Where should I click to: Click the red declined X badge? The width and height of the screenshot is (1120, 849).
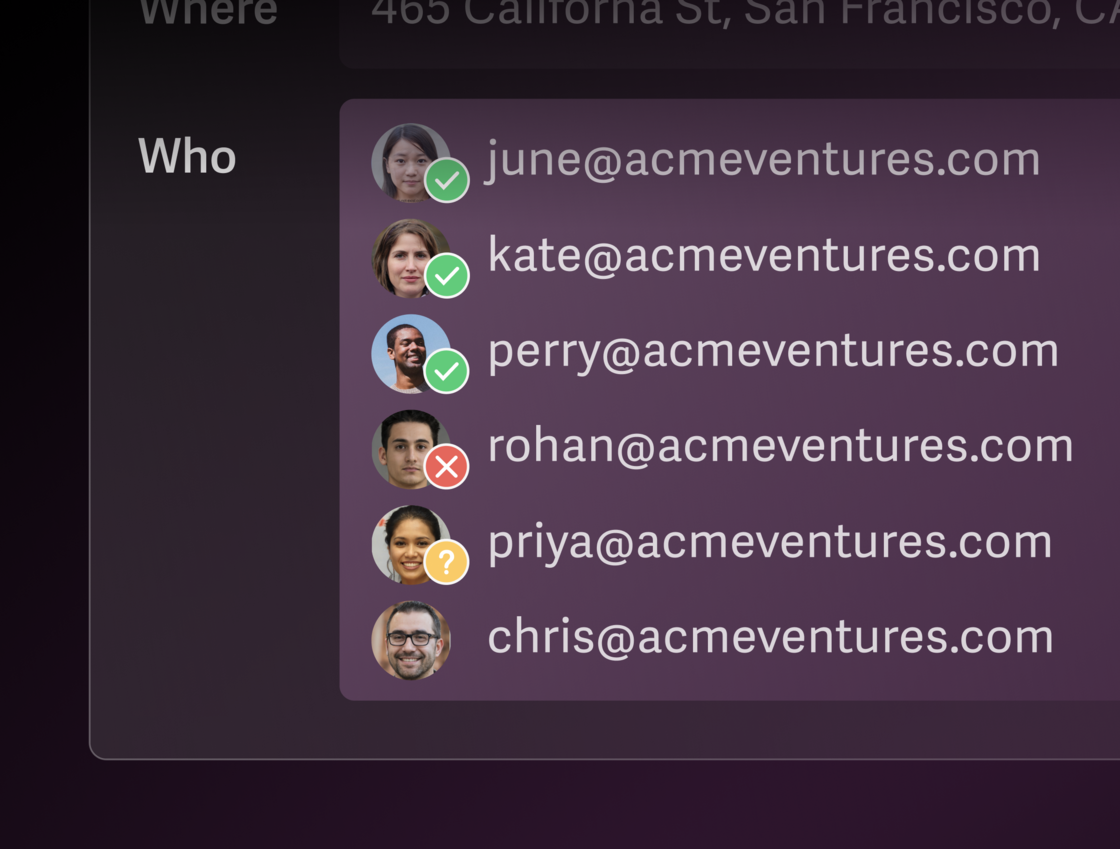click(447, 466)
